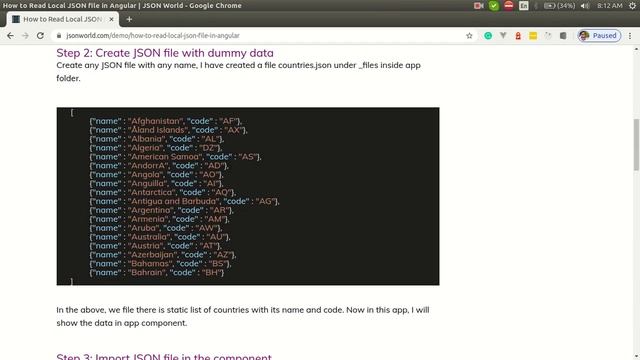
Task: Click the Antigua and Barbuda code line
Action: click(184, 201)
